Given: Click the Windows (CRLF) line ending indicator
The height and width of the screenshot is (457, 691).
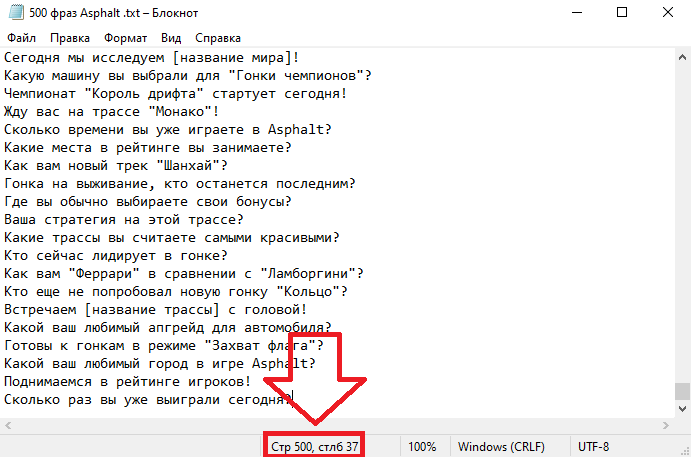Looking at the screenshot, I should pyautogui.click(x=501, y=447).
